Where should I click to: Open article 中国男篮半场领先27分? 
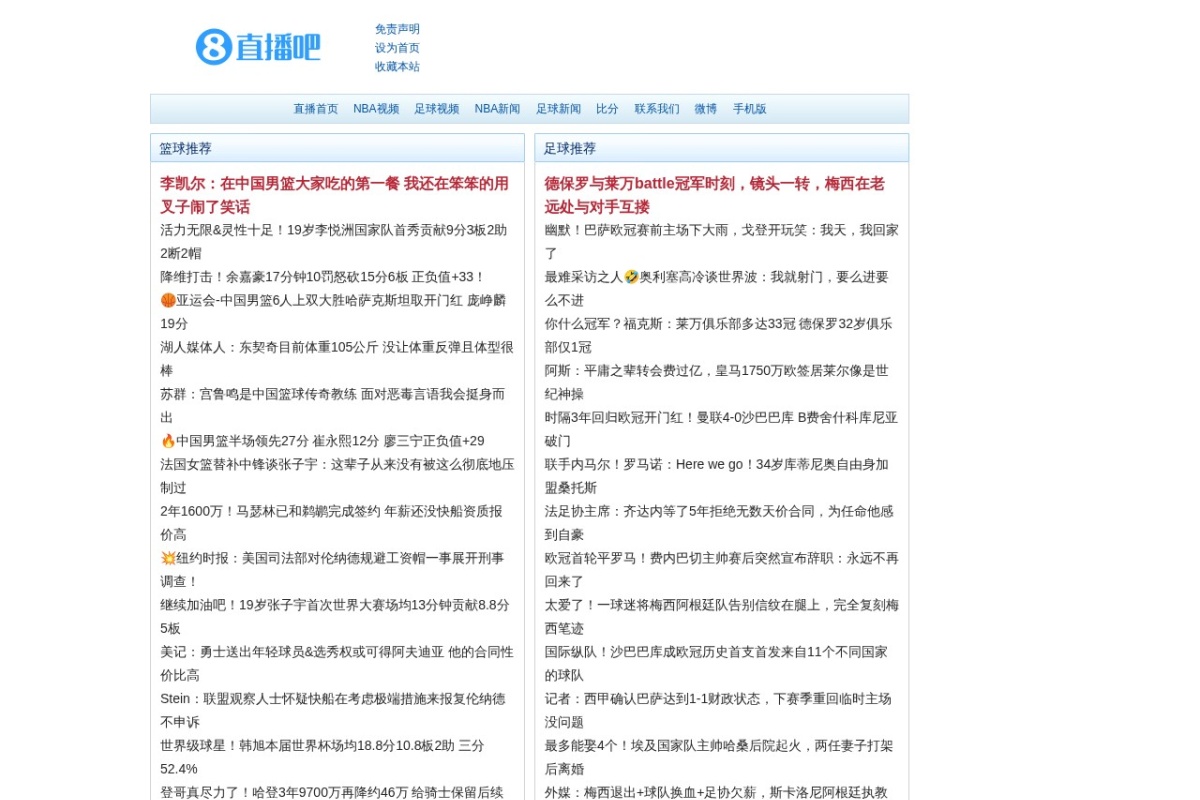pos(322,441)
